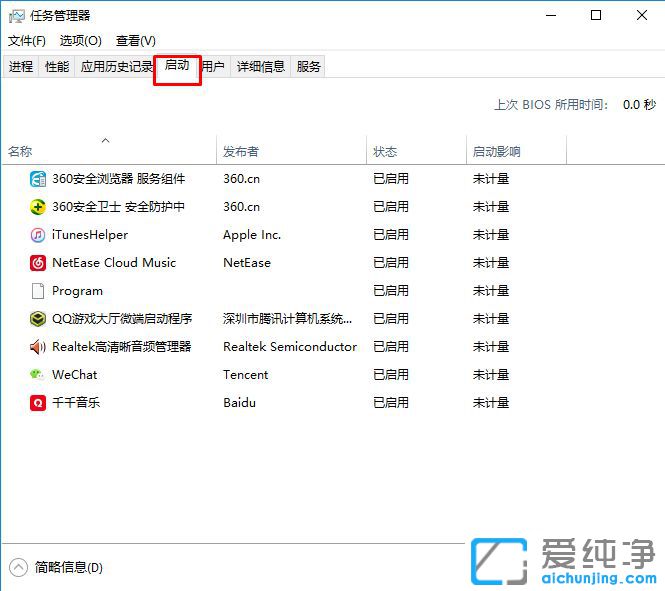Switch to the 服务 tab
Viewport: 665px width, 591px height.
(308, 67)
